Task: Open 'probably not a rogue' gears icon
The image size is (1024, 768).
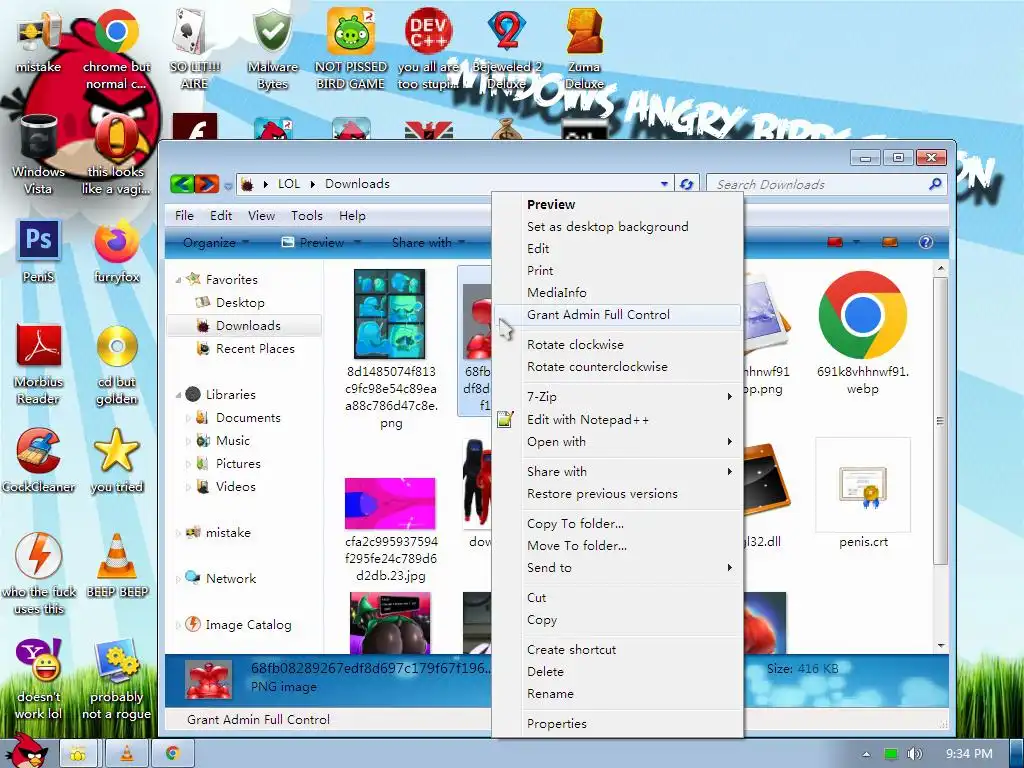Action: (116, 678)
